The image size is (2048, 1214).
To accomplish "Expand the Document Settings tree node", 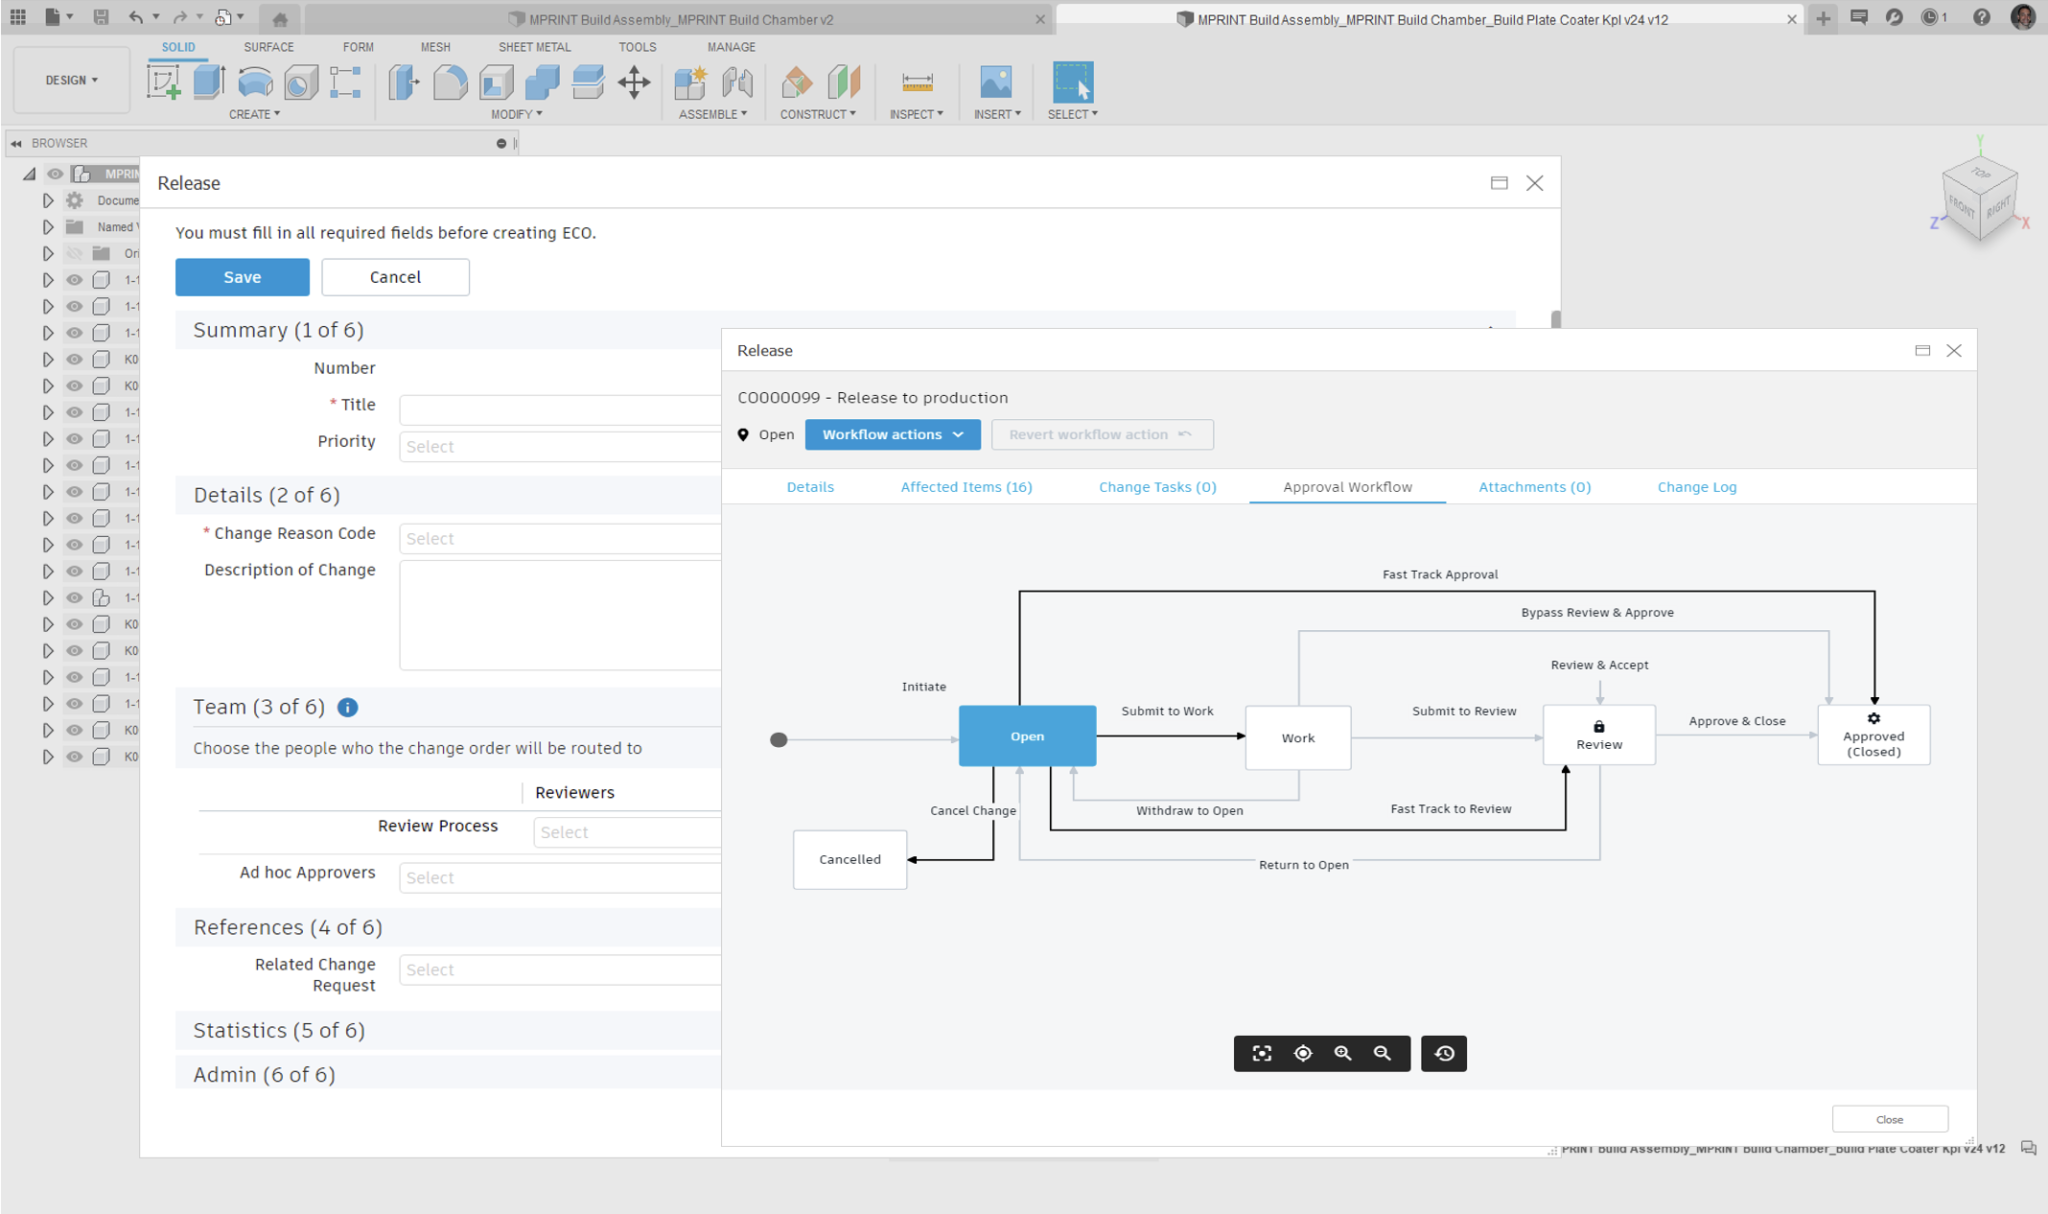I will pyautogui.click(x=47, y=200).
